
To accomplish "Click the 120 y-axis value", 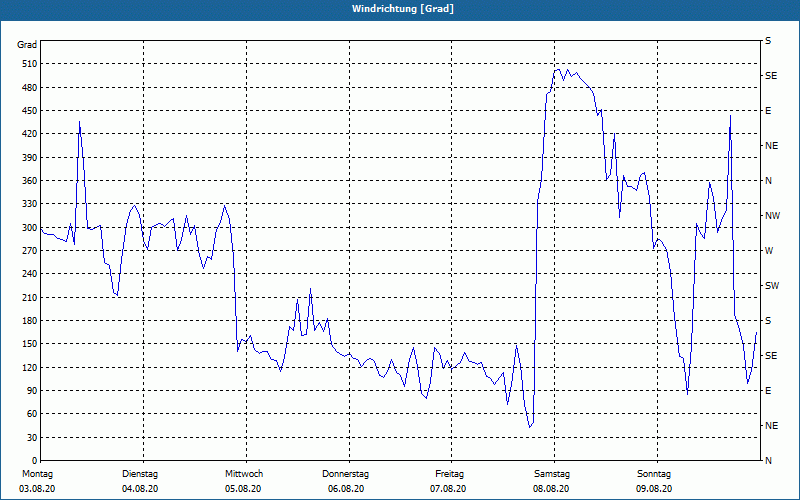I will pyautogui.click(x=30, y=367).
